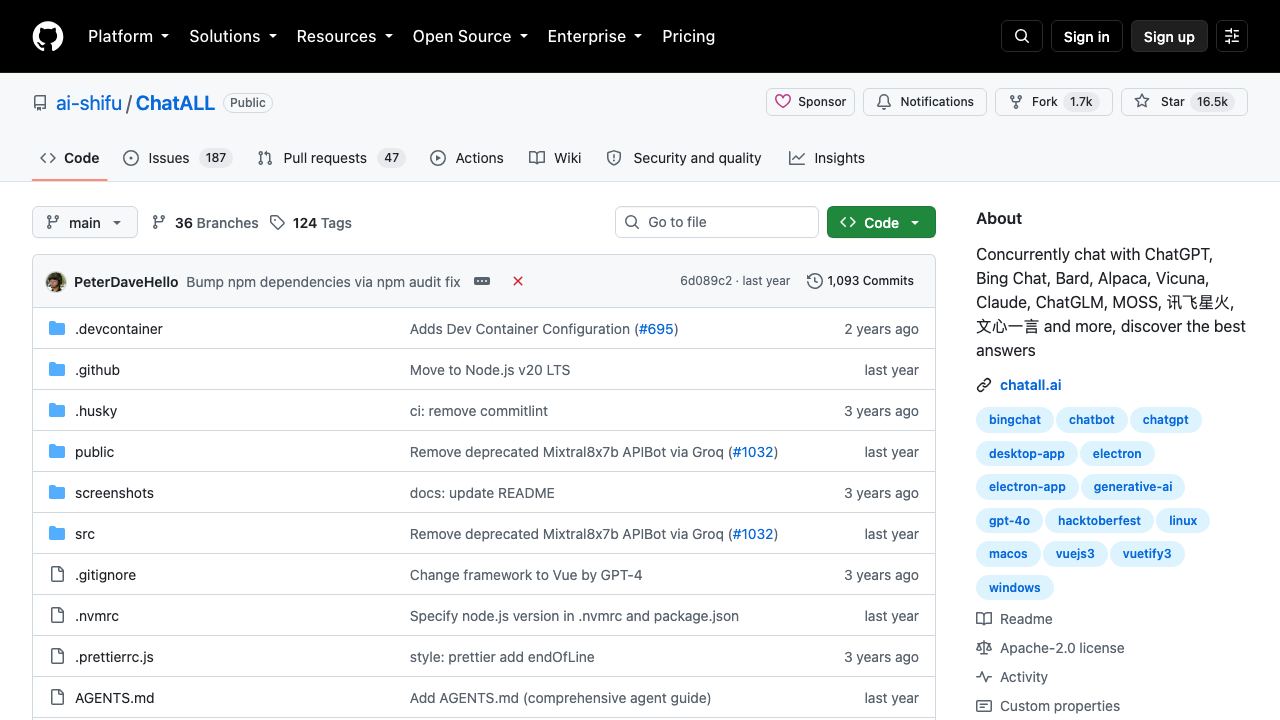The height and width of the screenshot is (720, 1280).
Task: Click the public folder icon
Action: pos(57,452)
